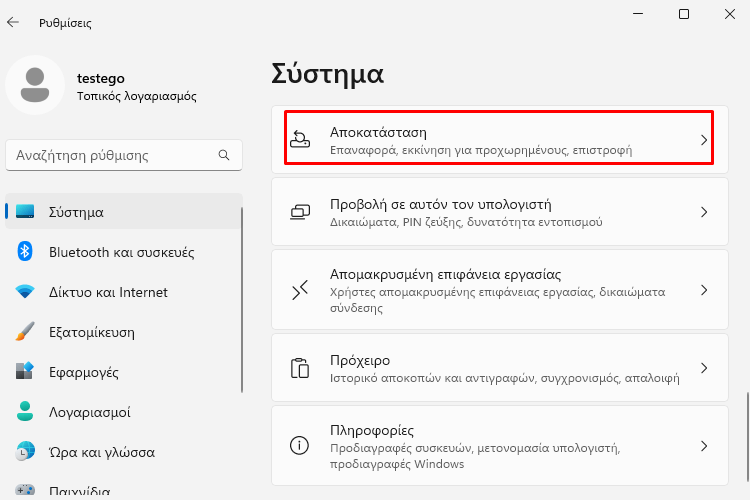Click the Ρυθμίσεις window title

pos(66,23)
